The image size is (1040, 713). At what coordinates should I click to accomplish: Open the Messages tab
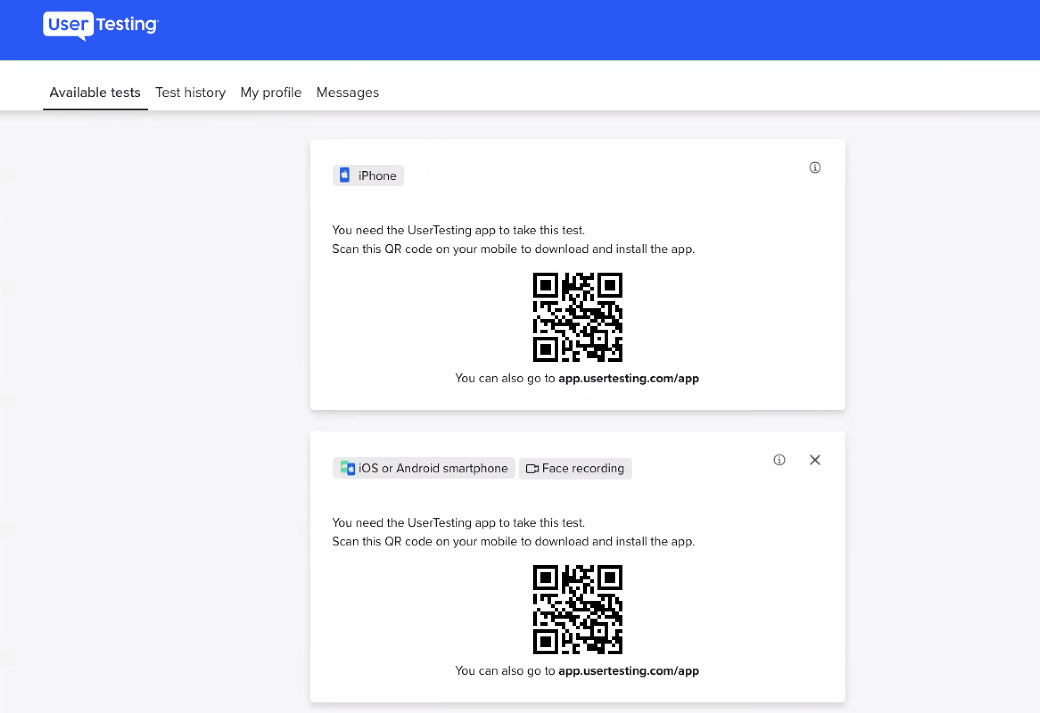click(x=347, y=92)
